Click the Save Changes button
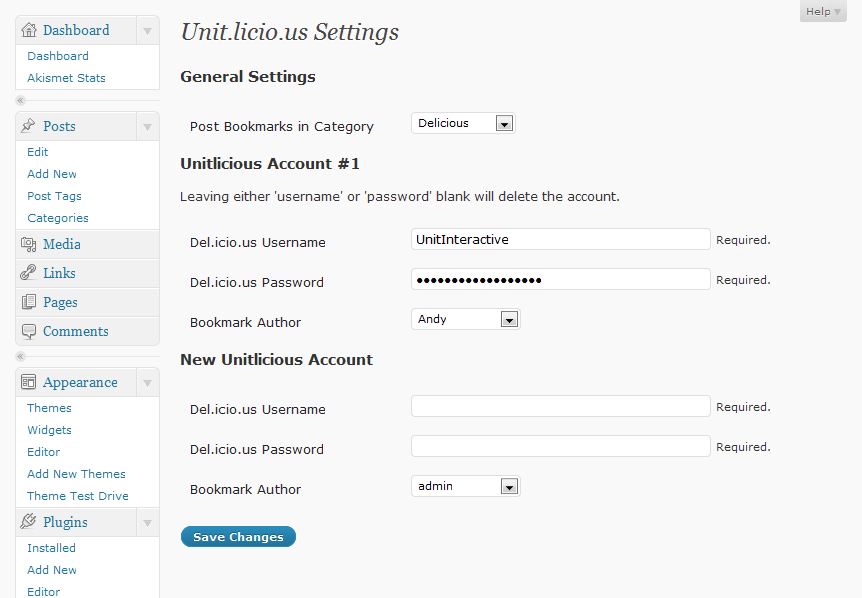Image resolution: width=862 pixels, height=598 pixels. 238,537
